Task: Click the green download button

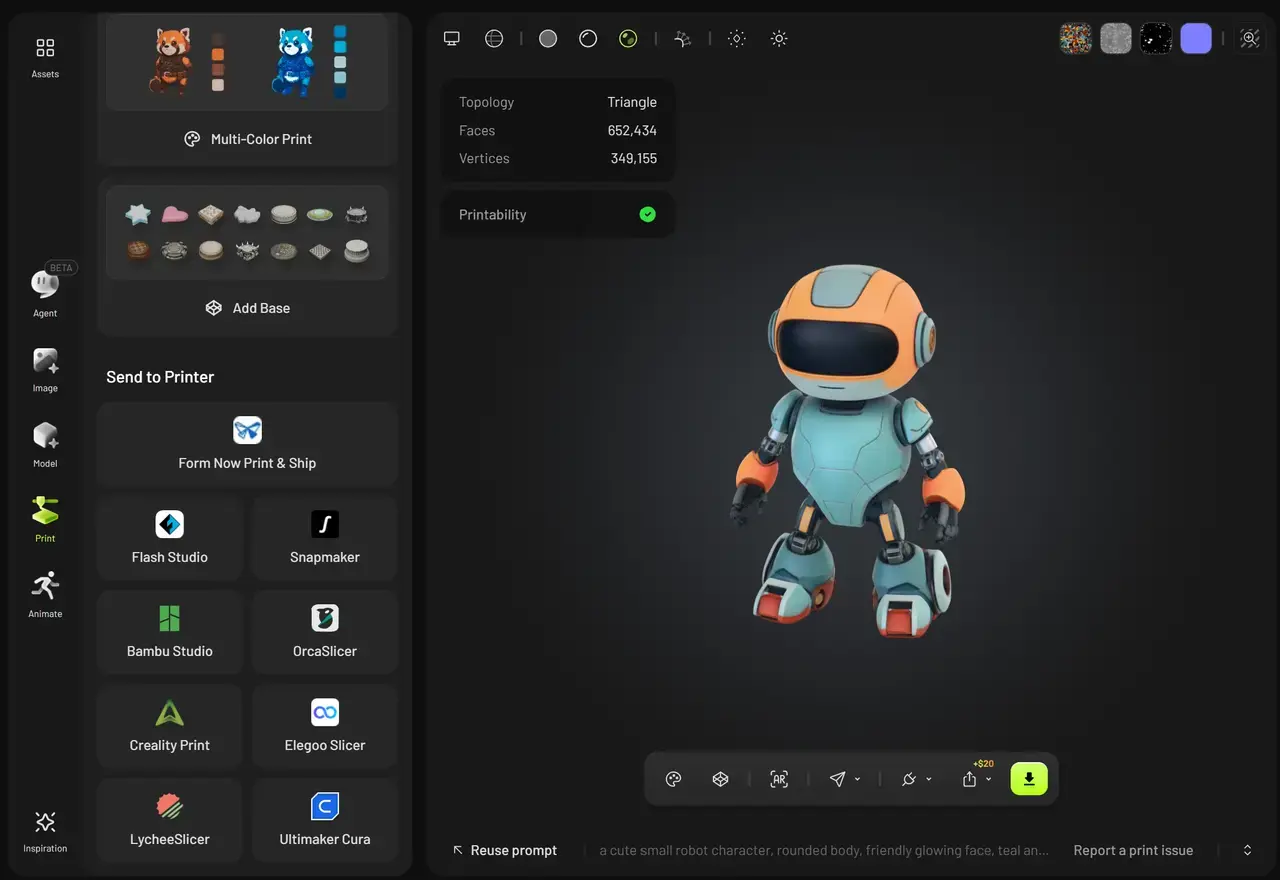Action: [1029, 779]
